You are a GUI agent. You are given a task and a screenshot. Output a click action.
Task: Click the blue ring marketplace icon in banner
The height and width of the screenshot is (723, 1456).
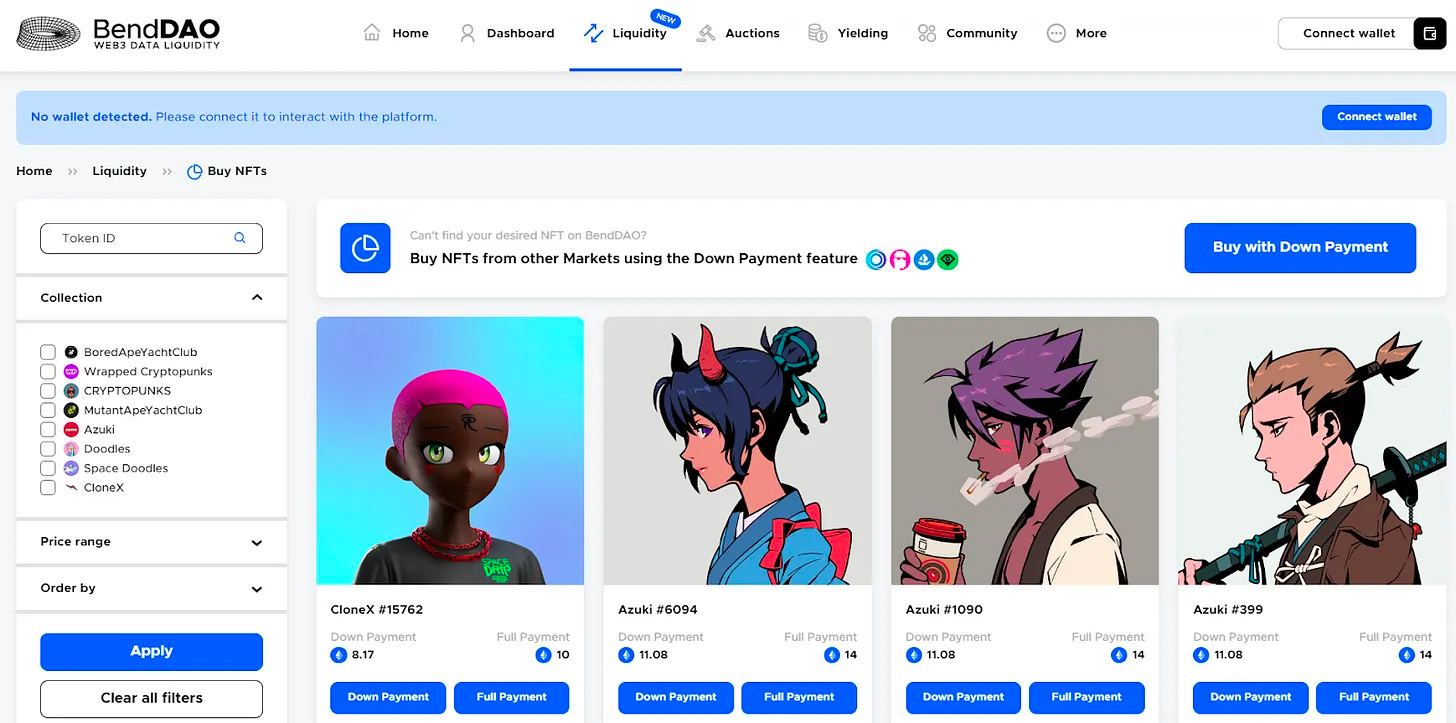click(x=876, y=260)
